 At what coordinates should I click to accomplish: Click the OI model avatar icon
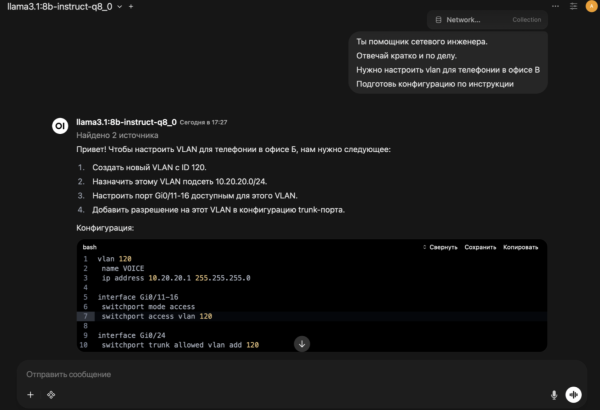pos(60,126)
